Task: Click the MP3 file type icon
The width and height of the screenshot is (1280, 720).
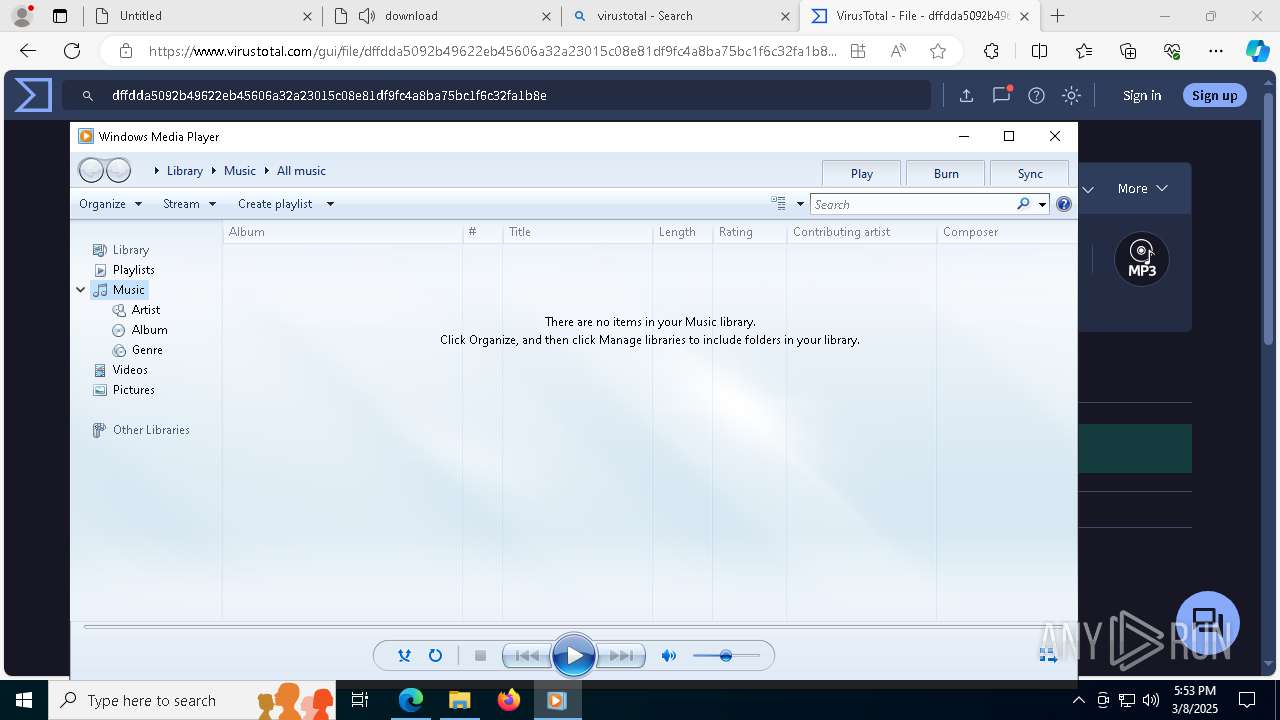Action: [x=1142, y=259]
